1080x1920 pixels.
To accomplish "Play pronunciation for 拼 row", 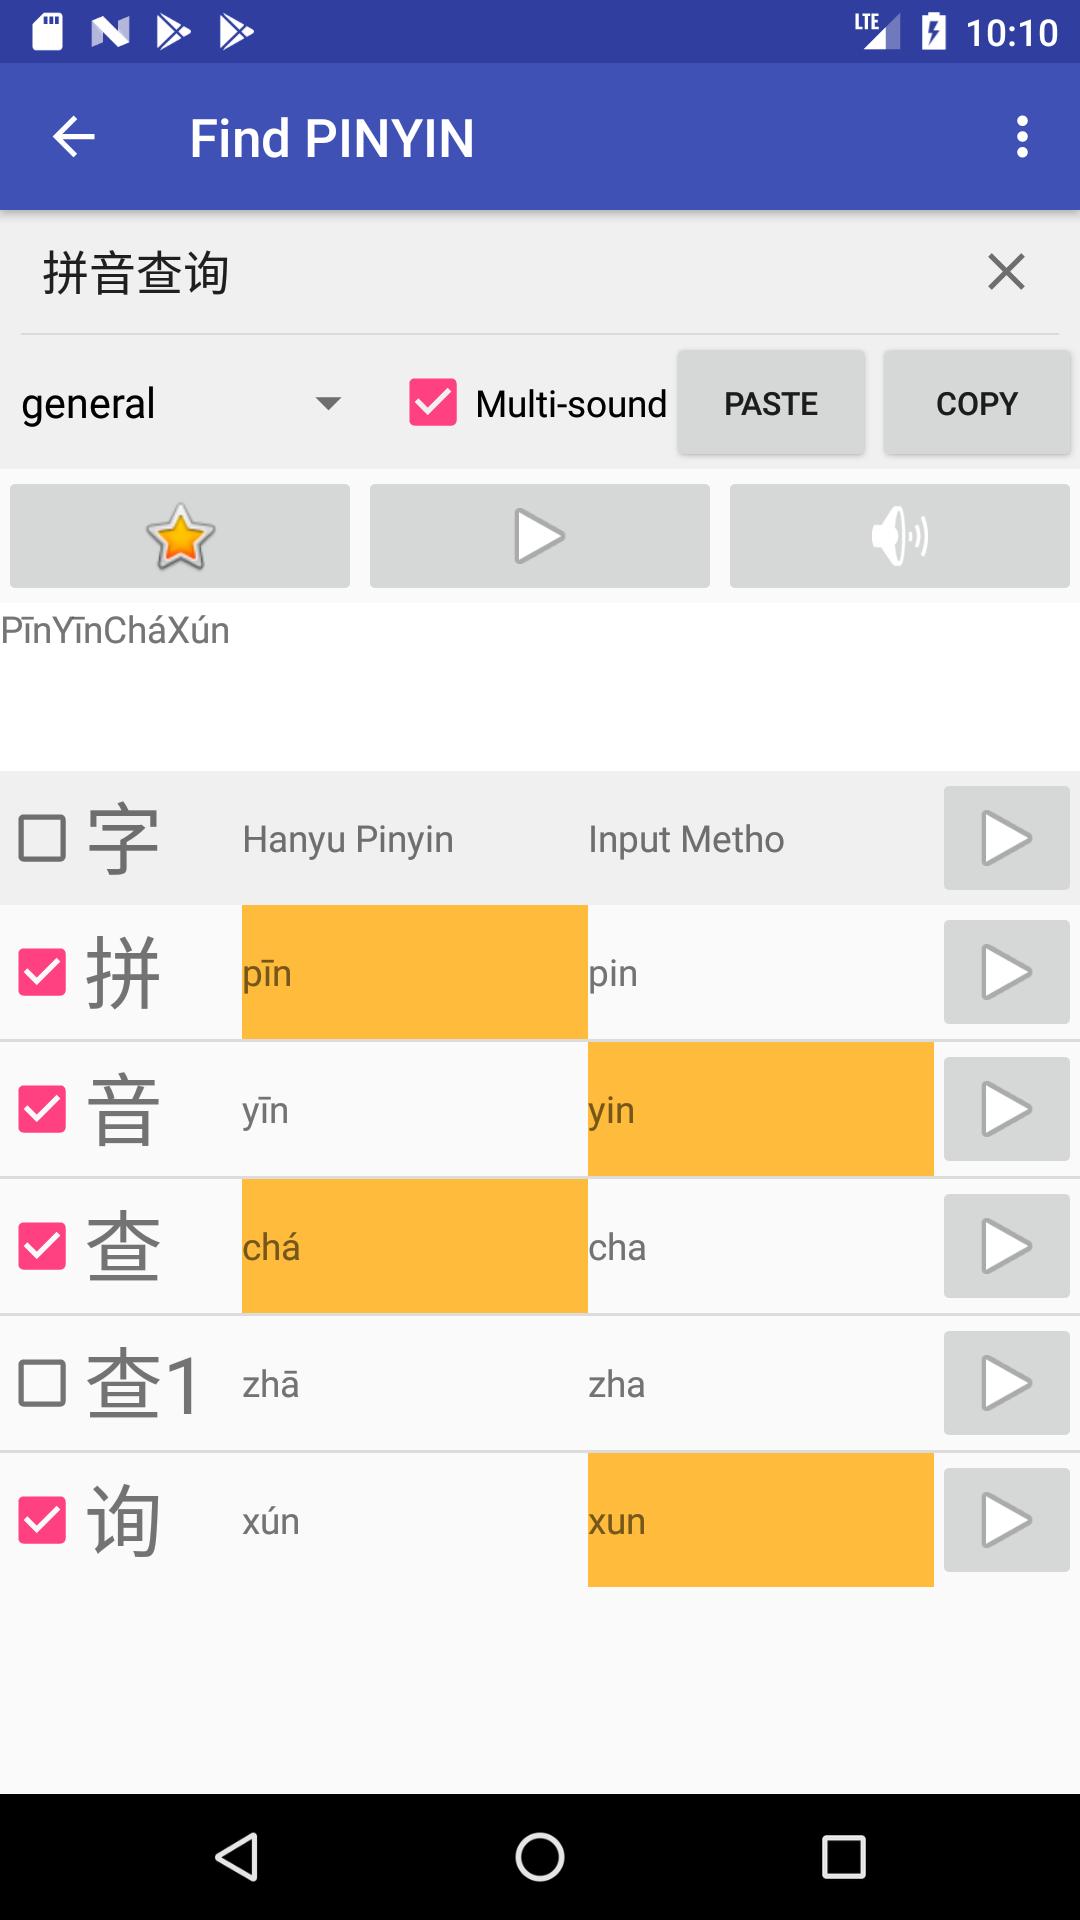I will (1007, 972).
